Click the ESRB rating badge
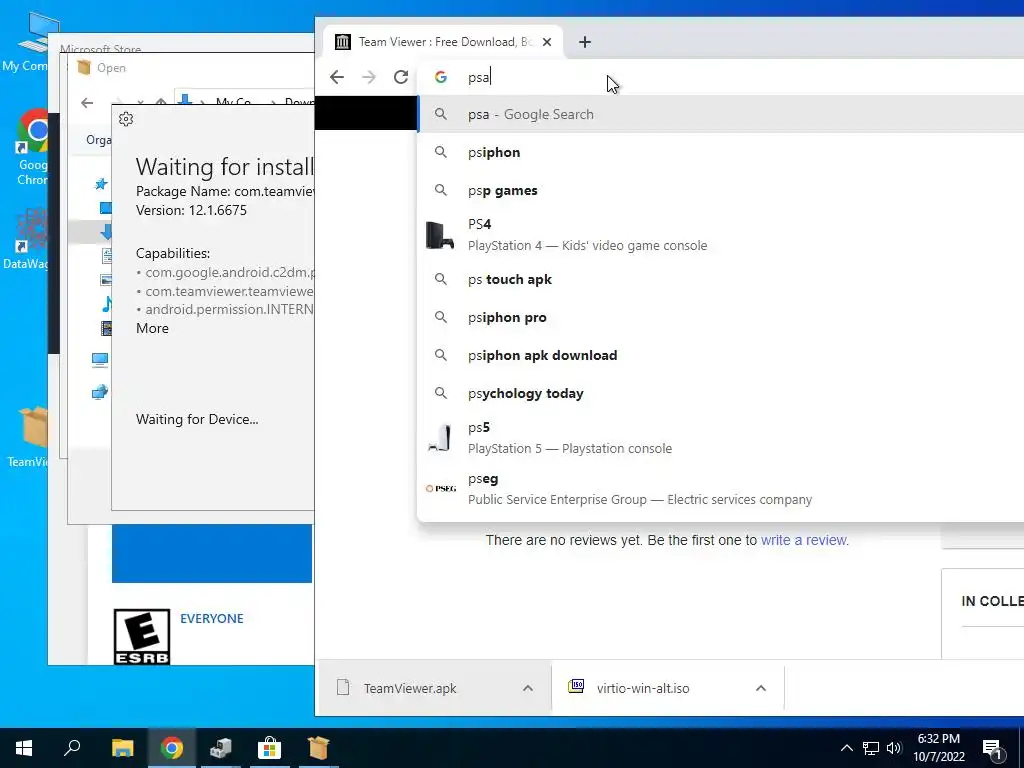Image resolution: width=1024 pixels, height=768 pixels. (142, 637)
